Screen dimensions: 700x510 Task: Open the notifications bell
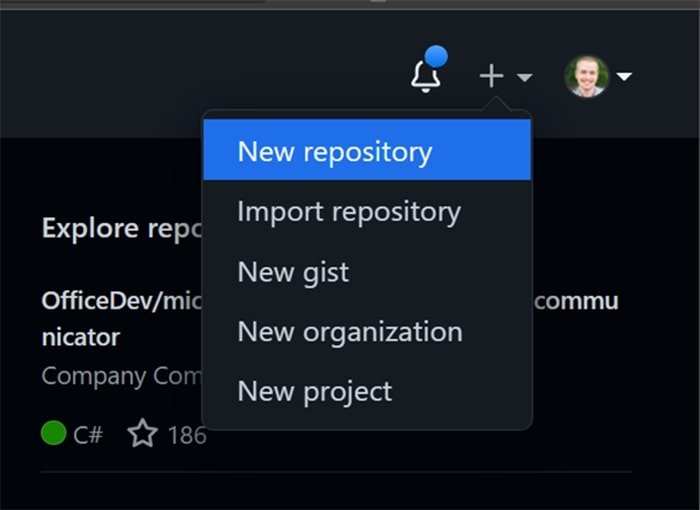[425, 77]
